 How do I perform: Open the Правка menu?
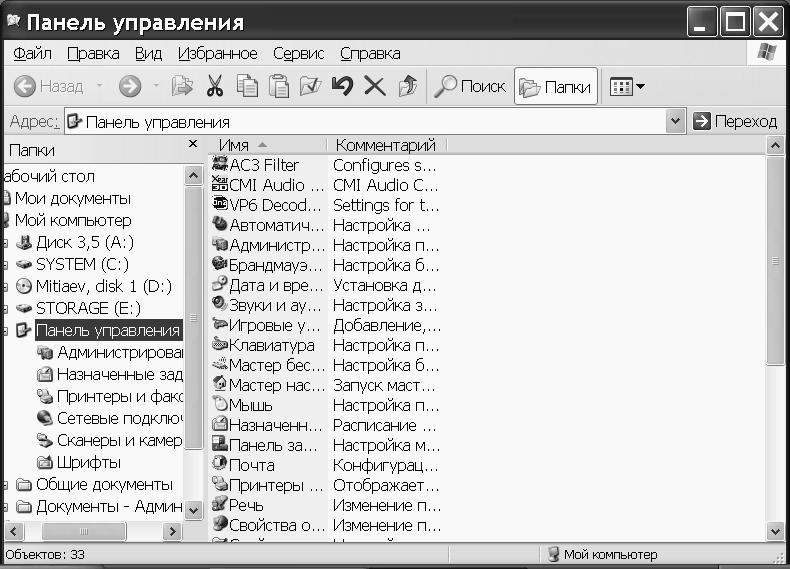click(x=93, y=53)
